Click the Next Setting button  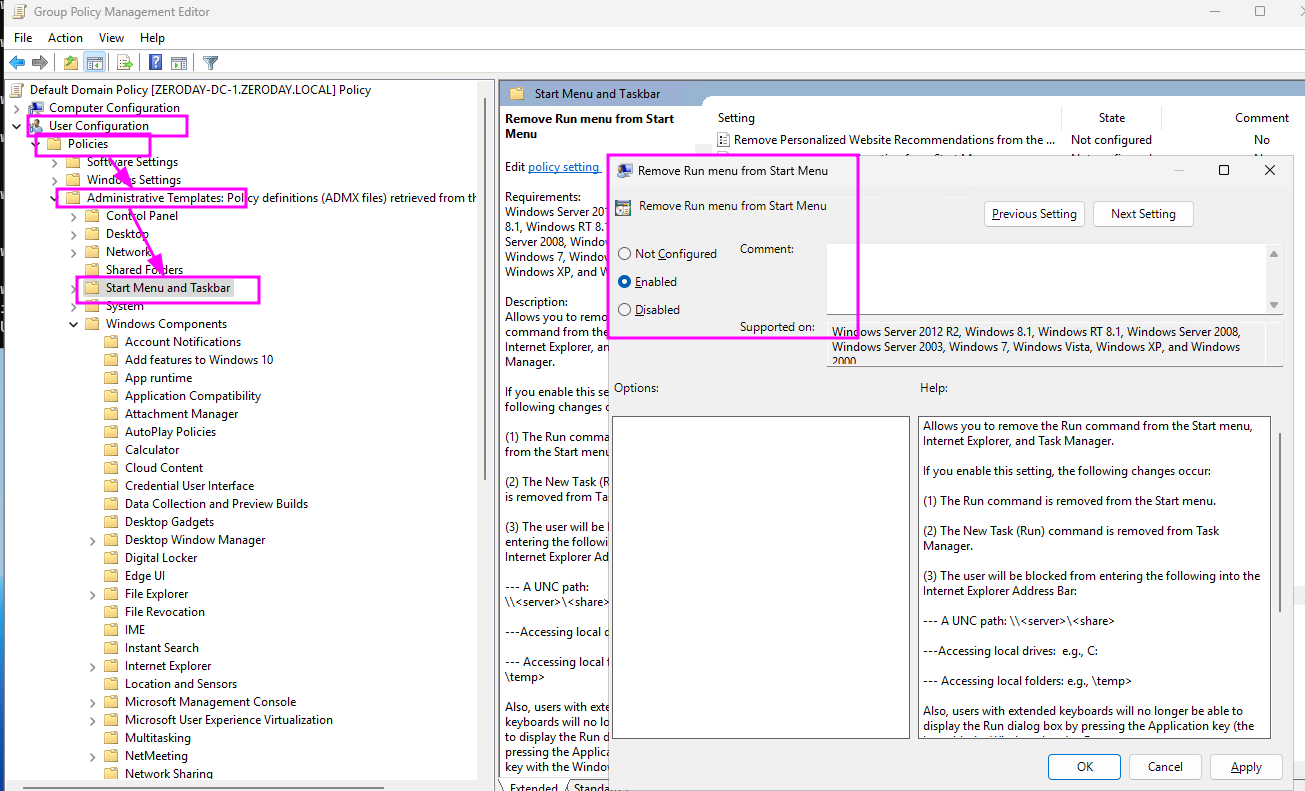[1143, 214]
